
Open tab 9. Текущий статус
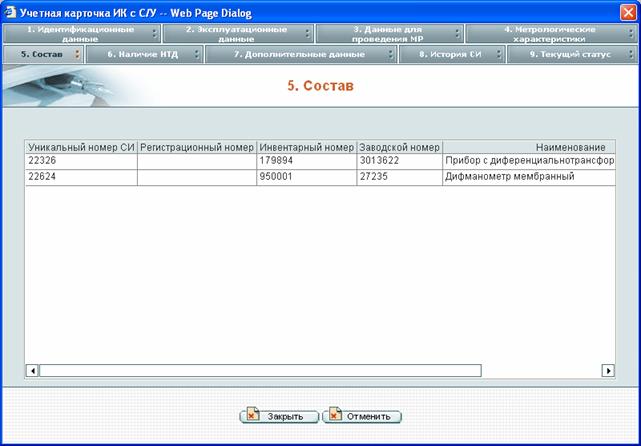coord(572,54)
